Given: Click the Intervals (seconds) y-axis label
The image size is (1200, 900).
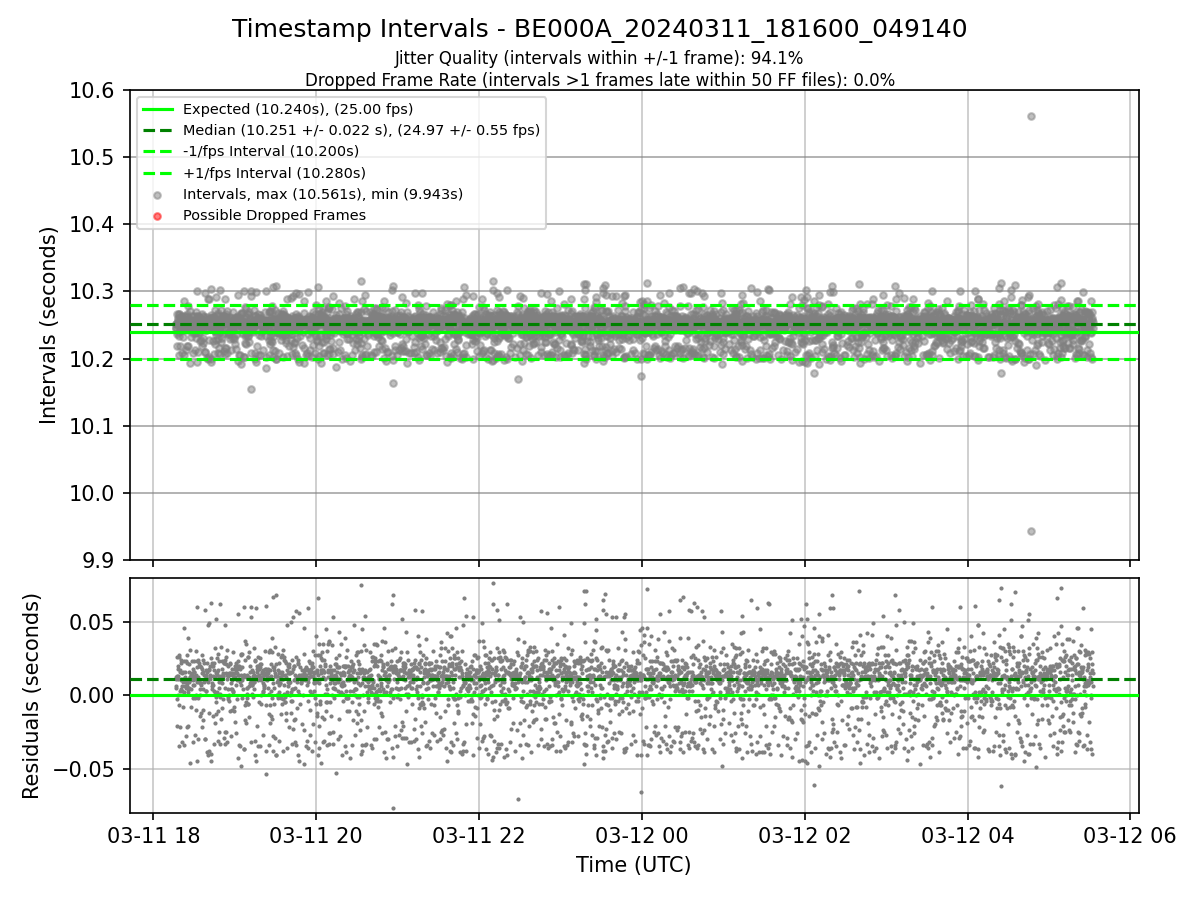Looking at the screenshot, I should click(49, 325).
